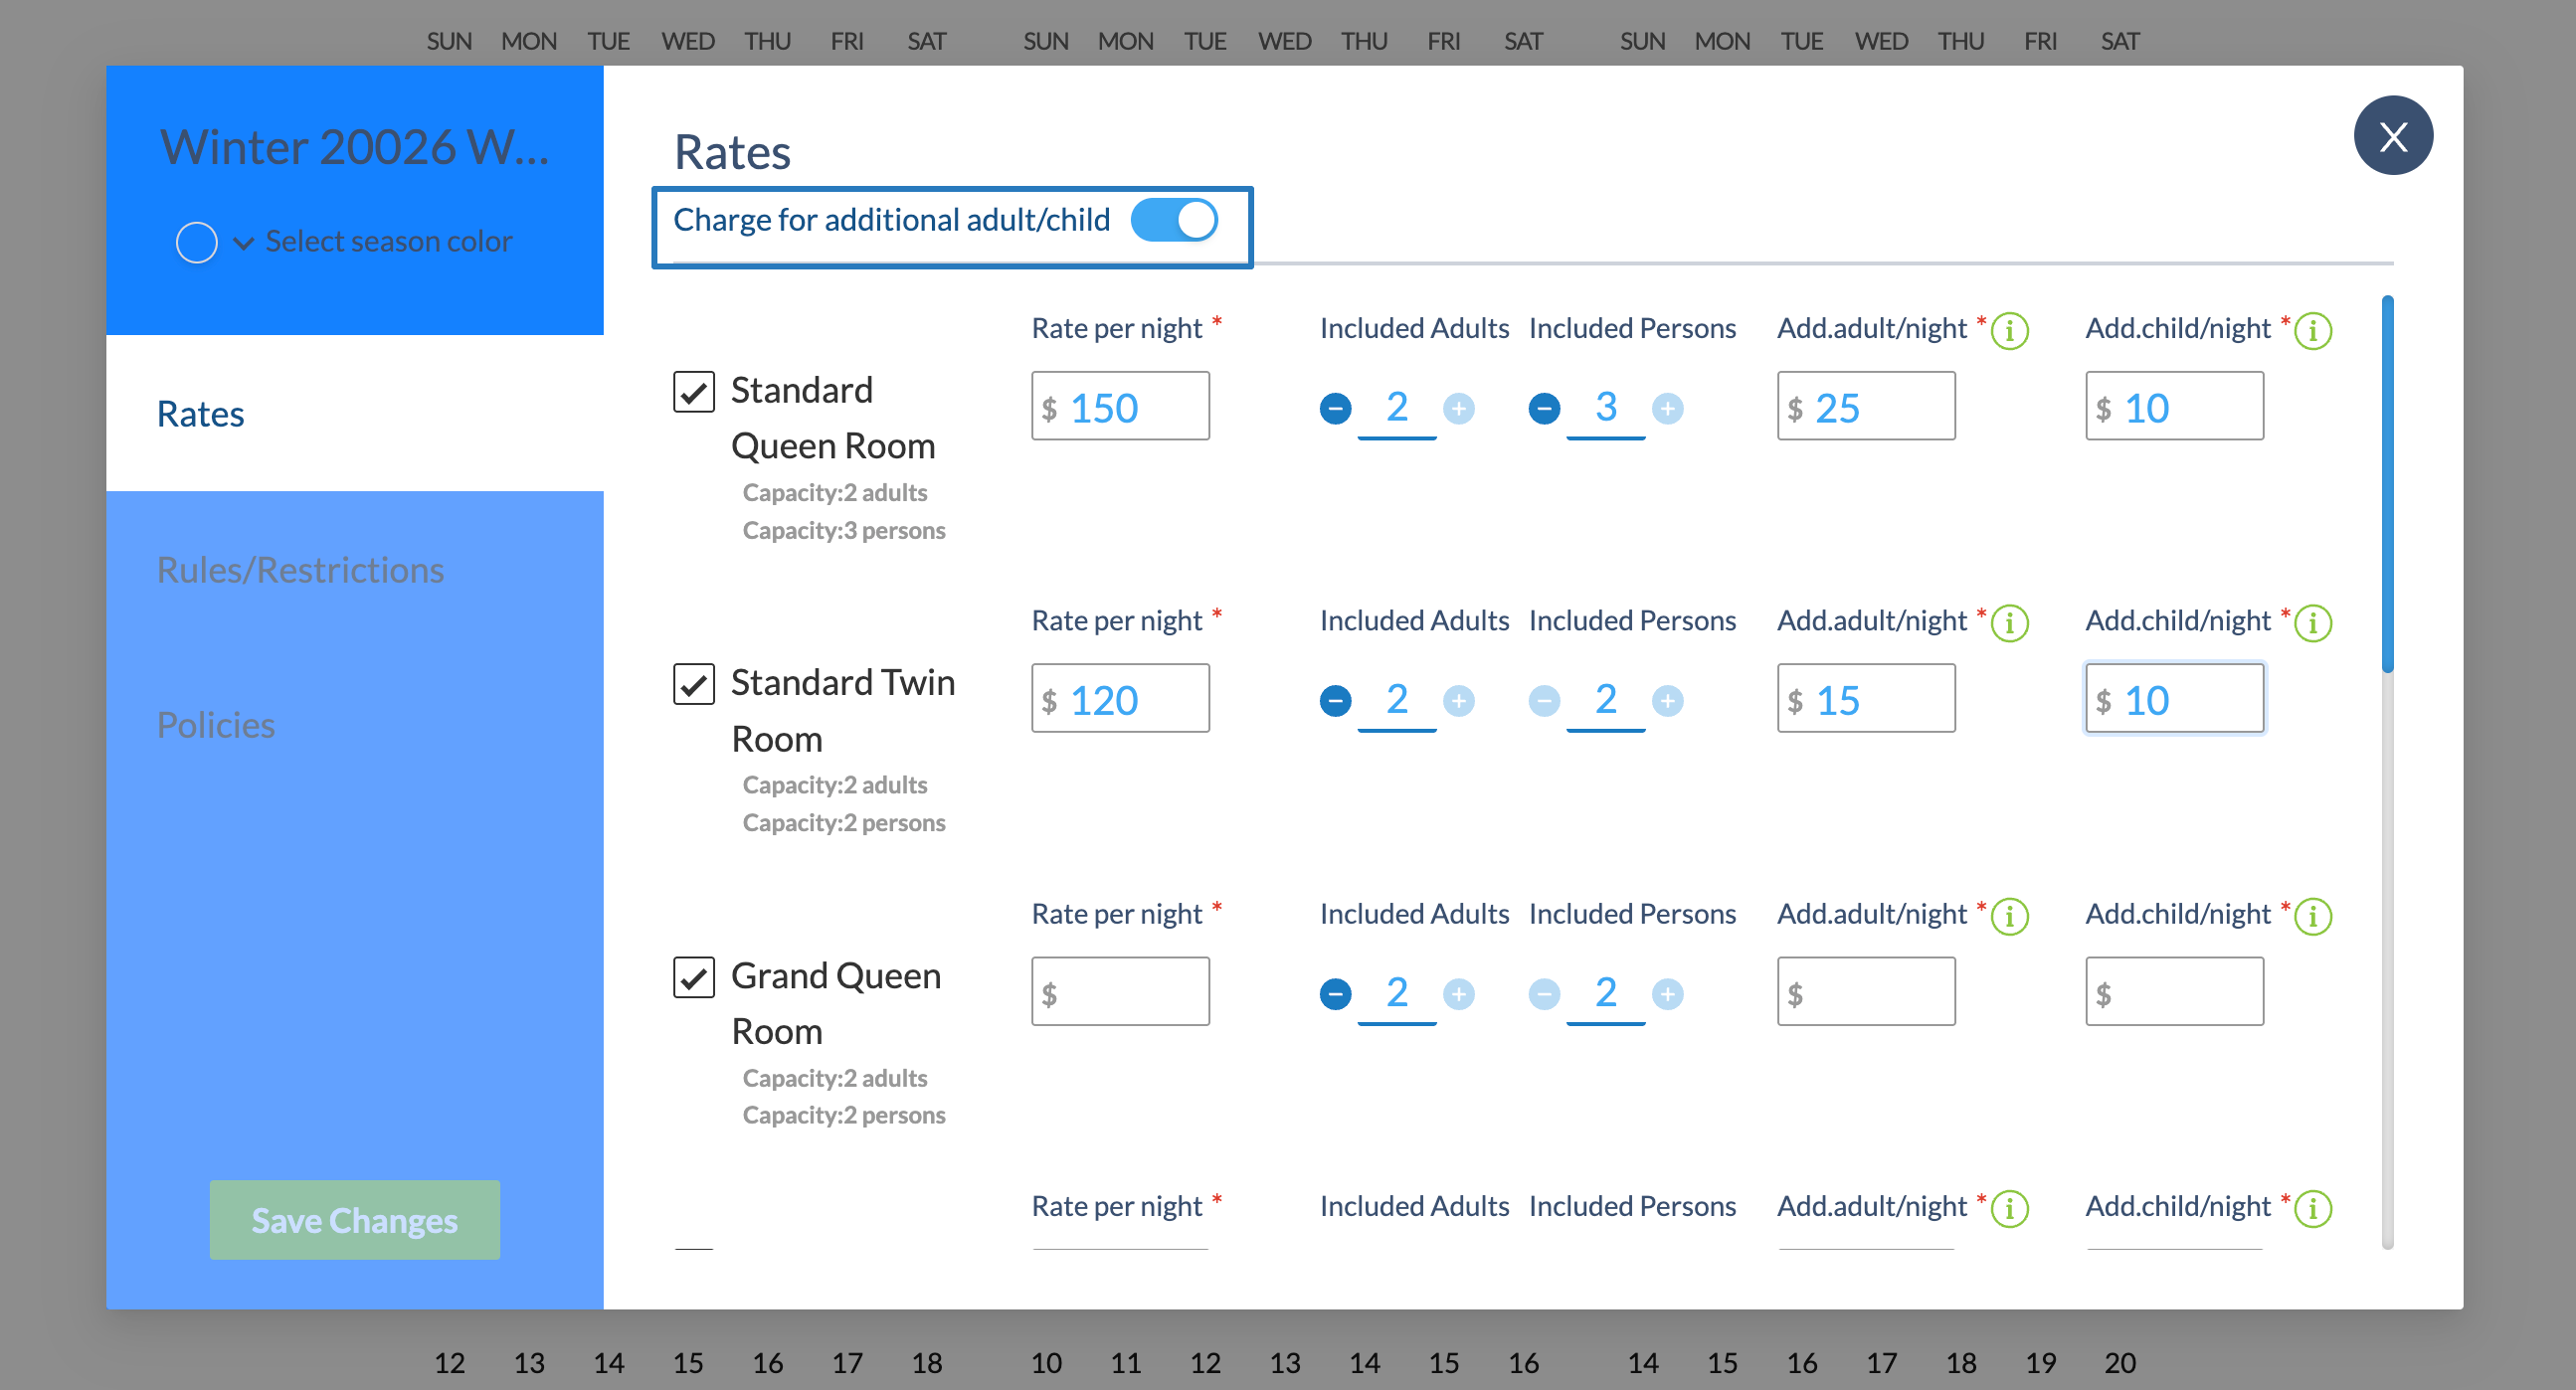Image resolution: width=2576 pixels, height=1390 pixels.
Task: Disable Charge for additional adult/child toggle
Action: click(1173, 220)
